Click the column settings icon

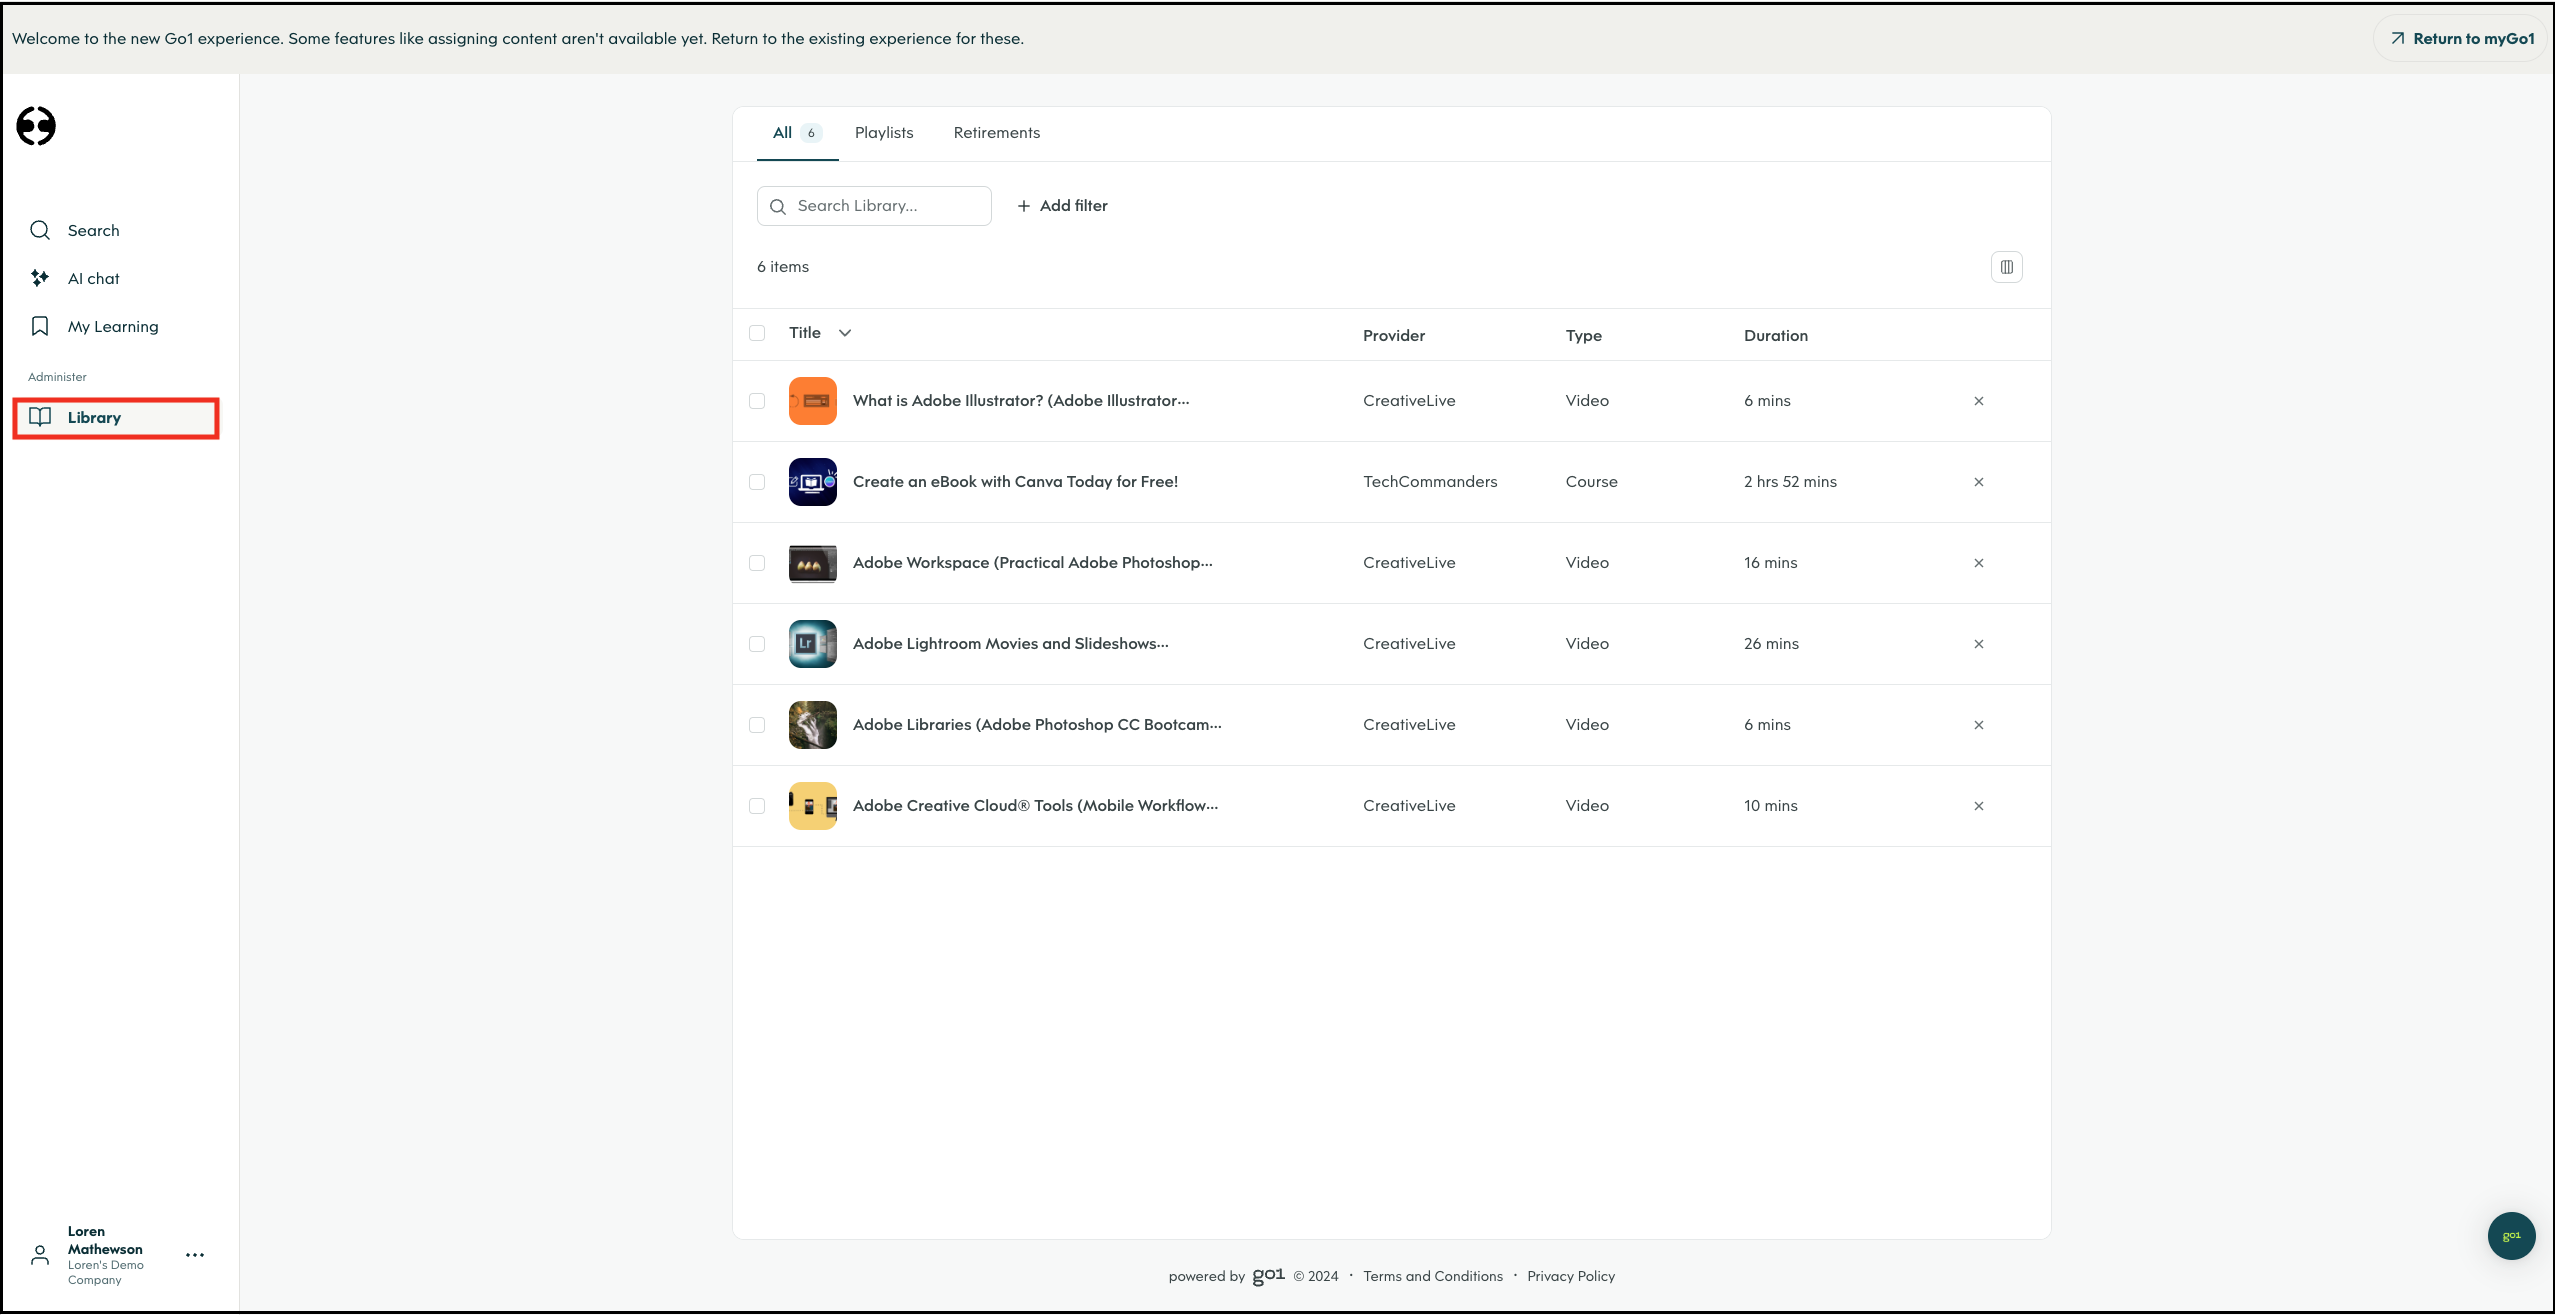(x=2006, y=267)
